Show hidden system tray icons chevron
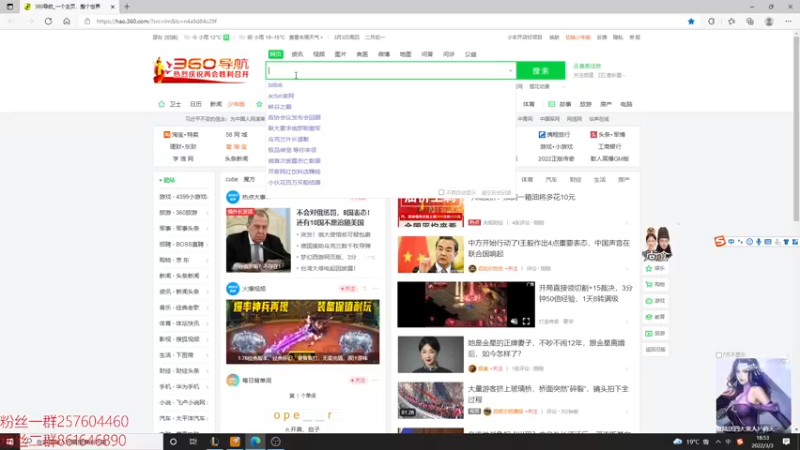 717,441
